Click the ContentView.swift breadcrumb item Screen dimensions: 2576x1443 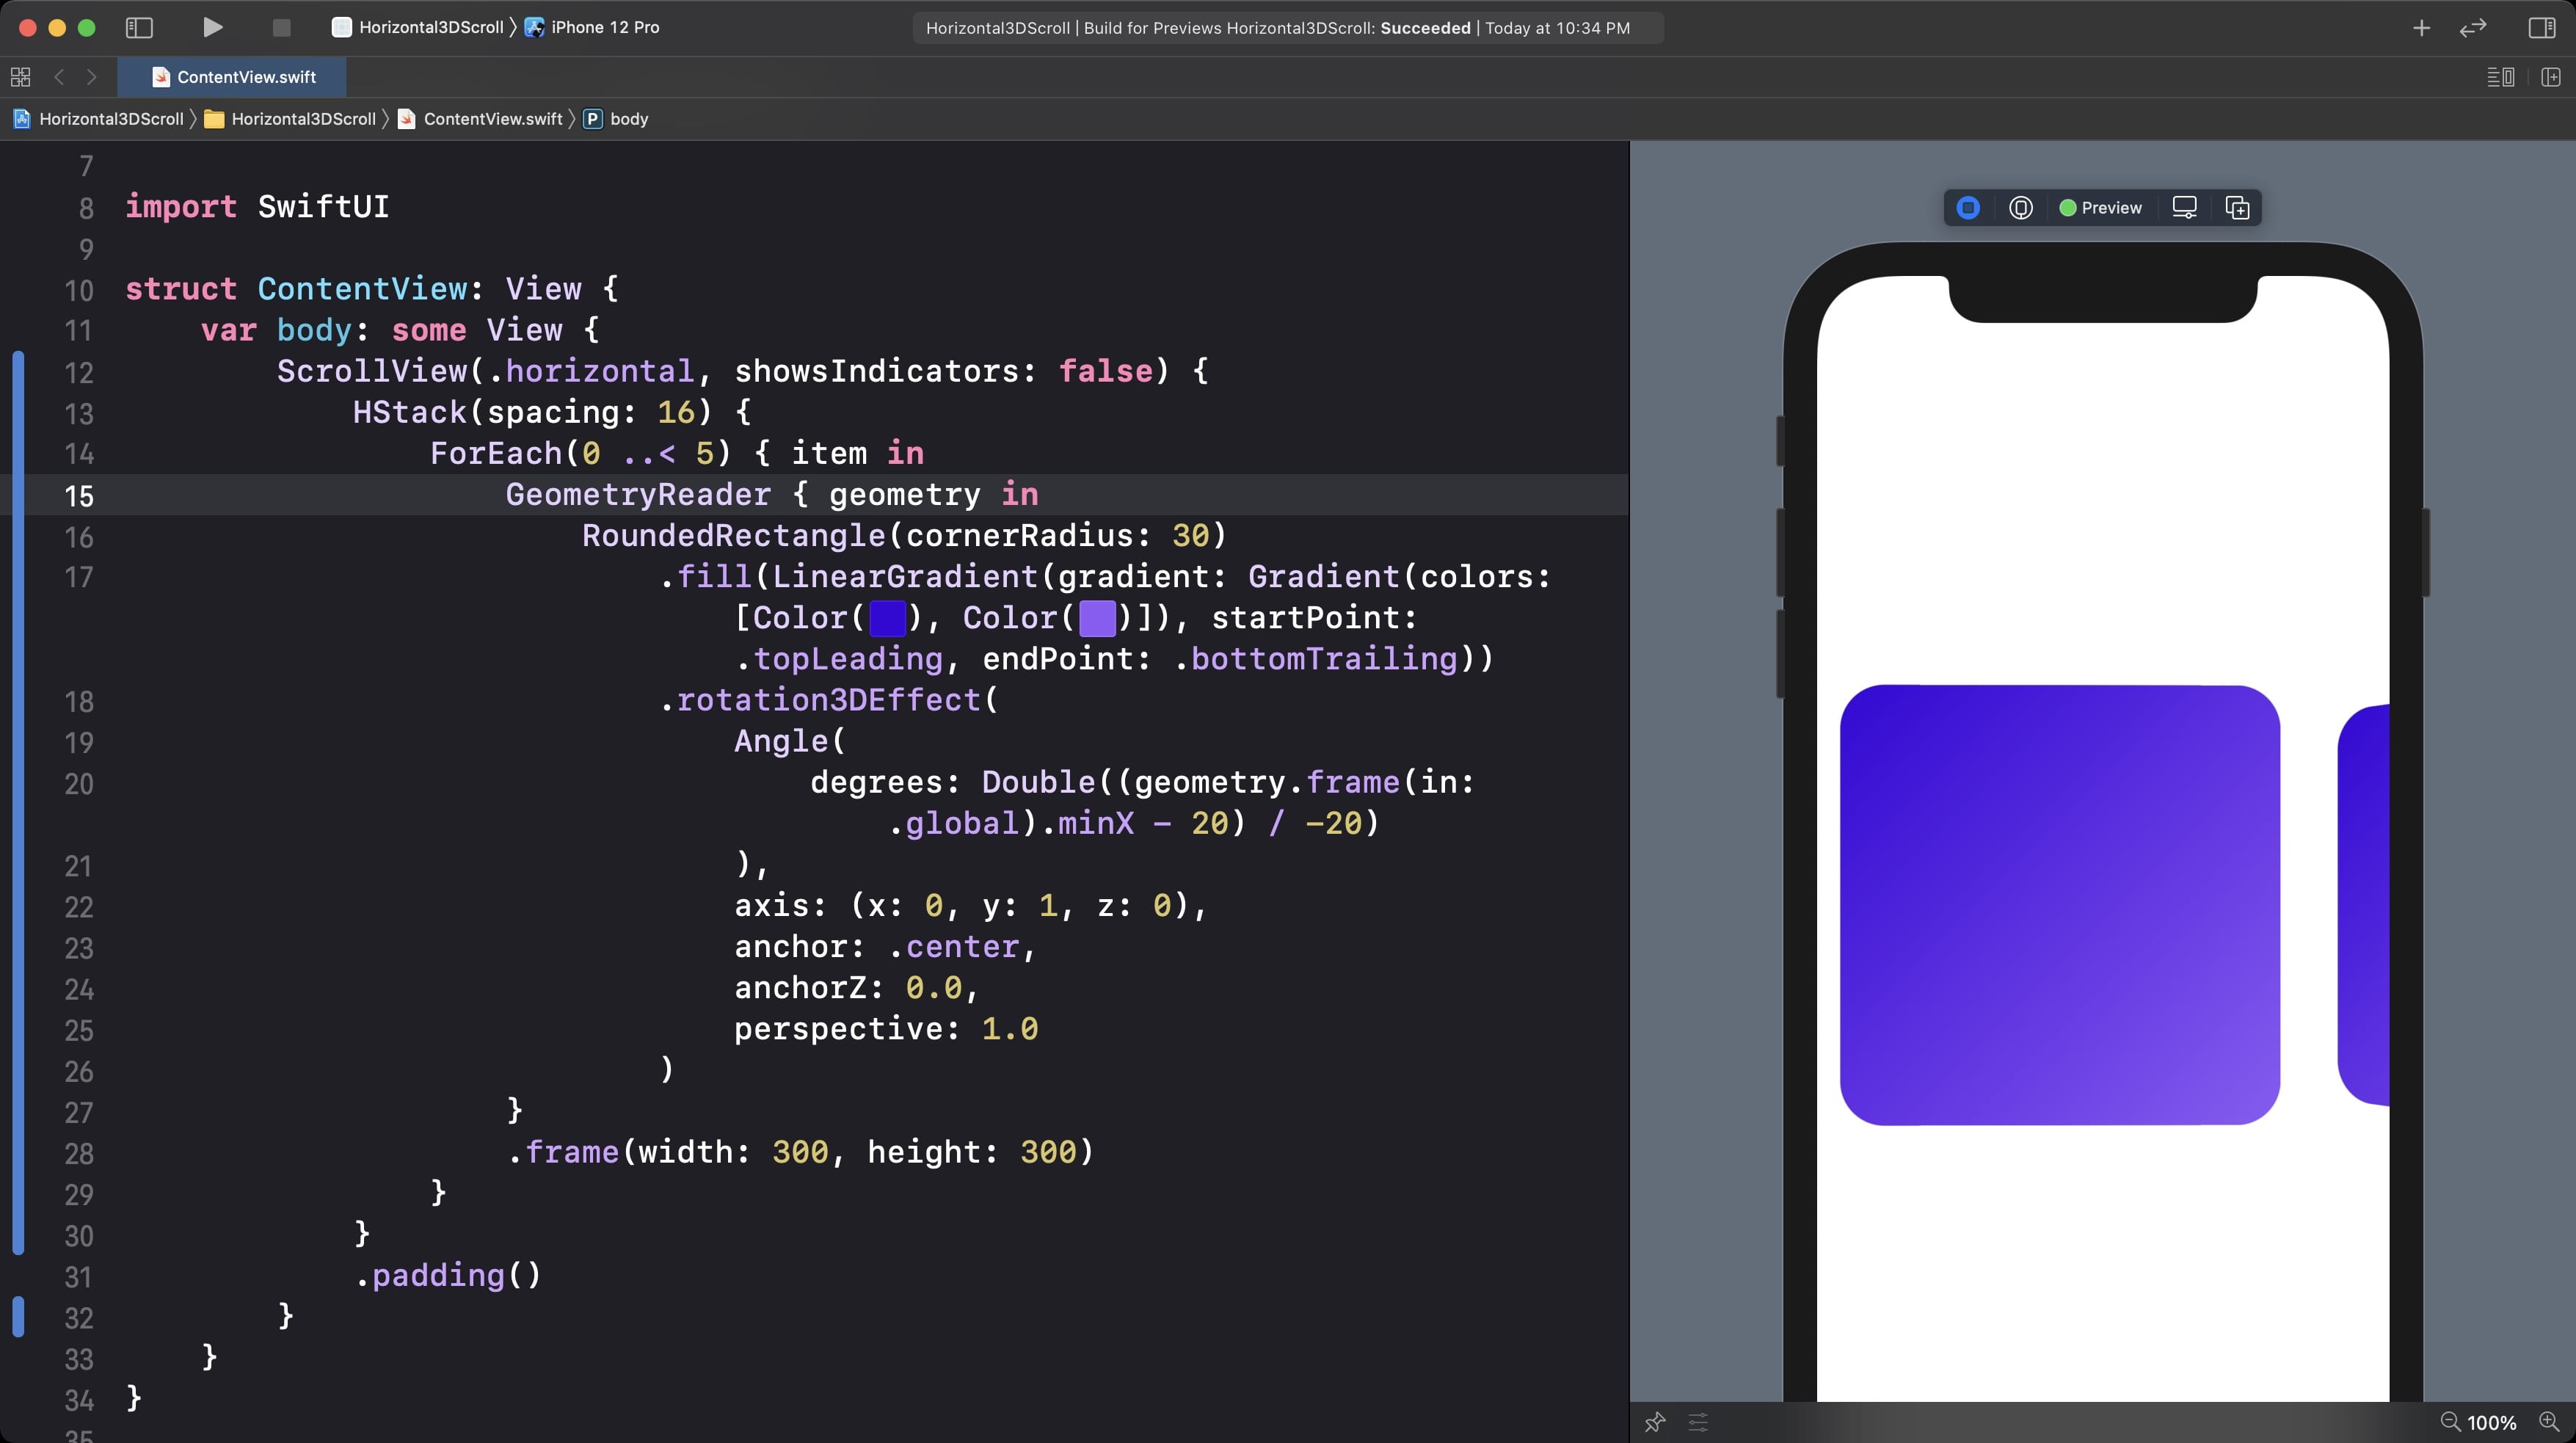492,119
